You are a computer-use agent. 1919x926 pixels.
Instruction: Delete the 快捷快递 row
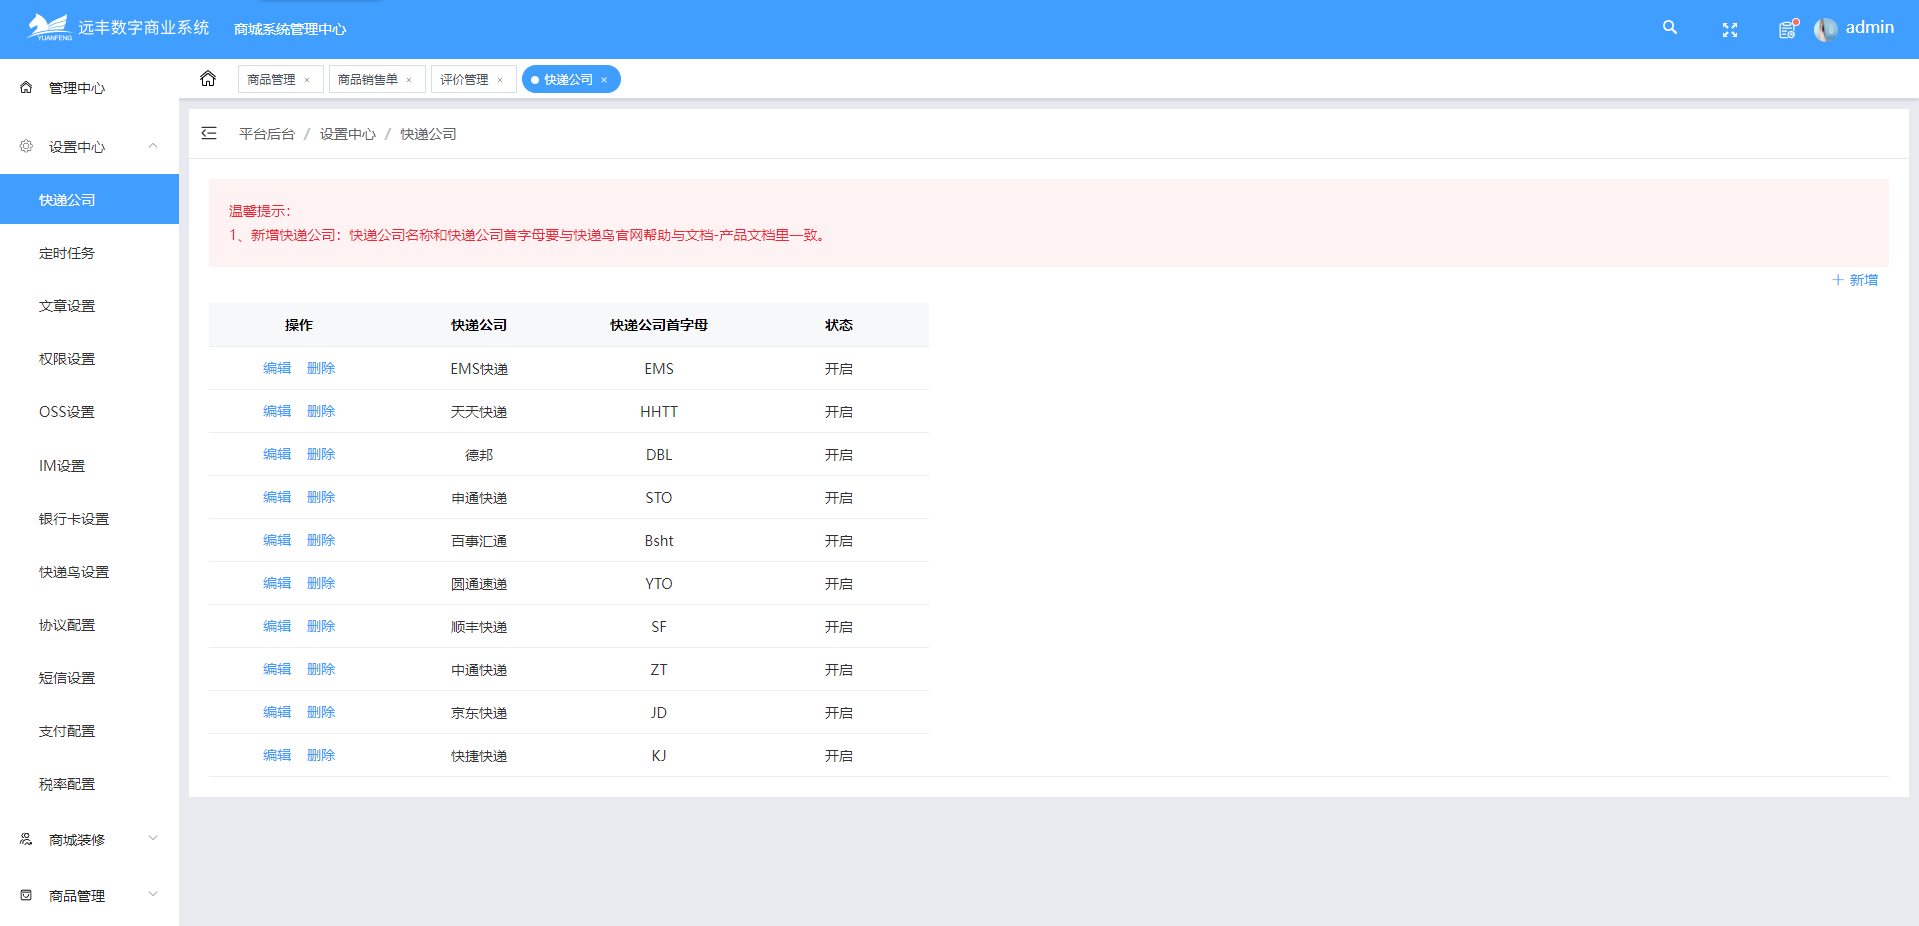tap(321, 755)
